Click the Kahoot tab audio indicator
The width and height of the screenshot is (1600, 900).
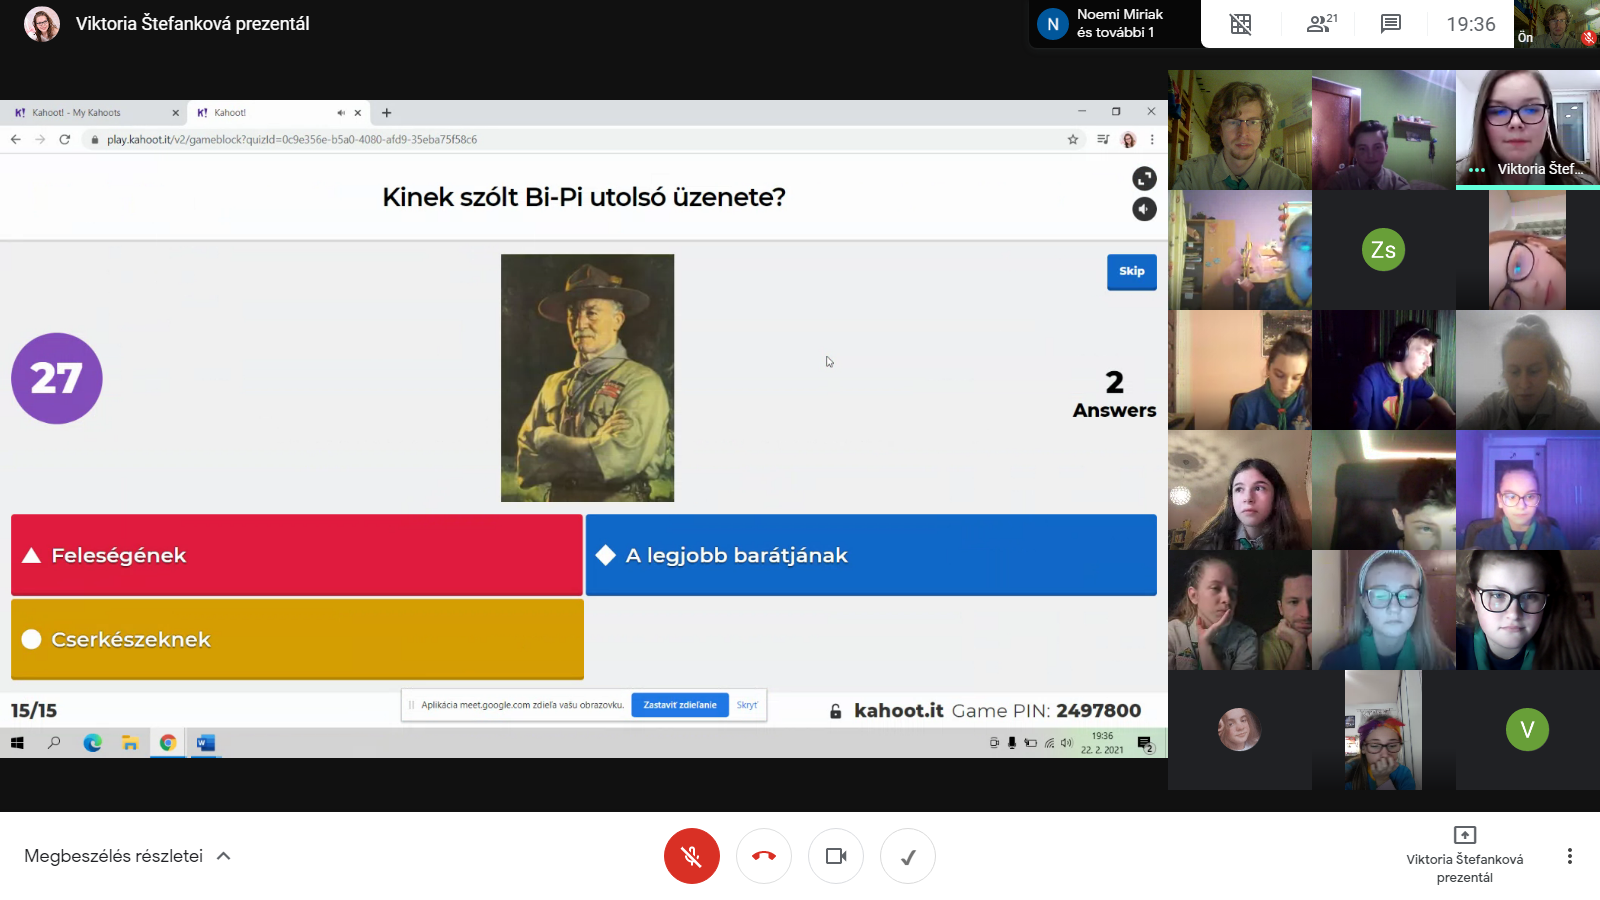(341, 113)
